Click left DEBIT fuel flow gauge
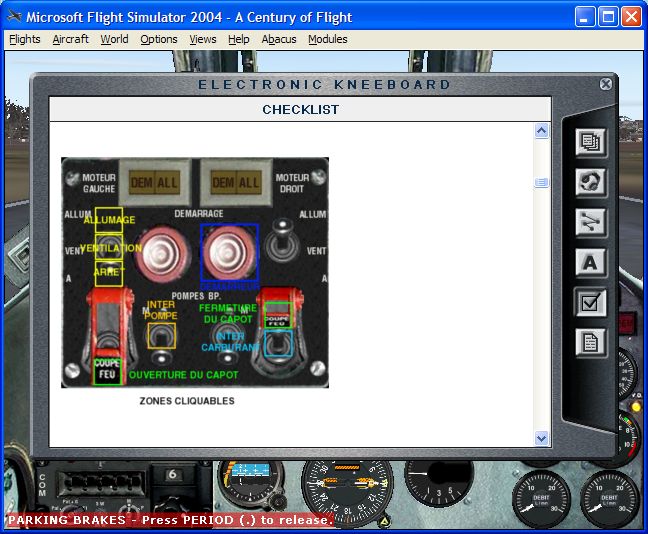This screenshot has width=648, height=534. tap(541, 499)
